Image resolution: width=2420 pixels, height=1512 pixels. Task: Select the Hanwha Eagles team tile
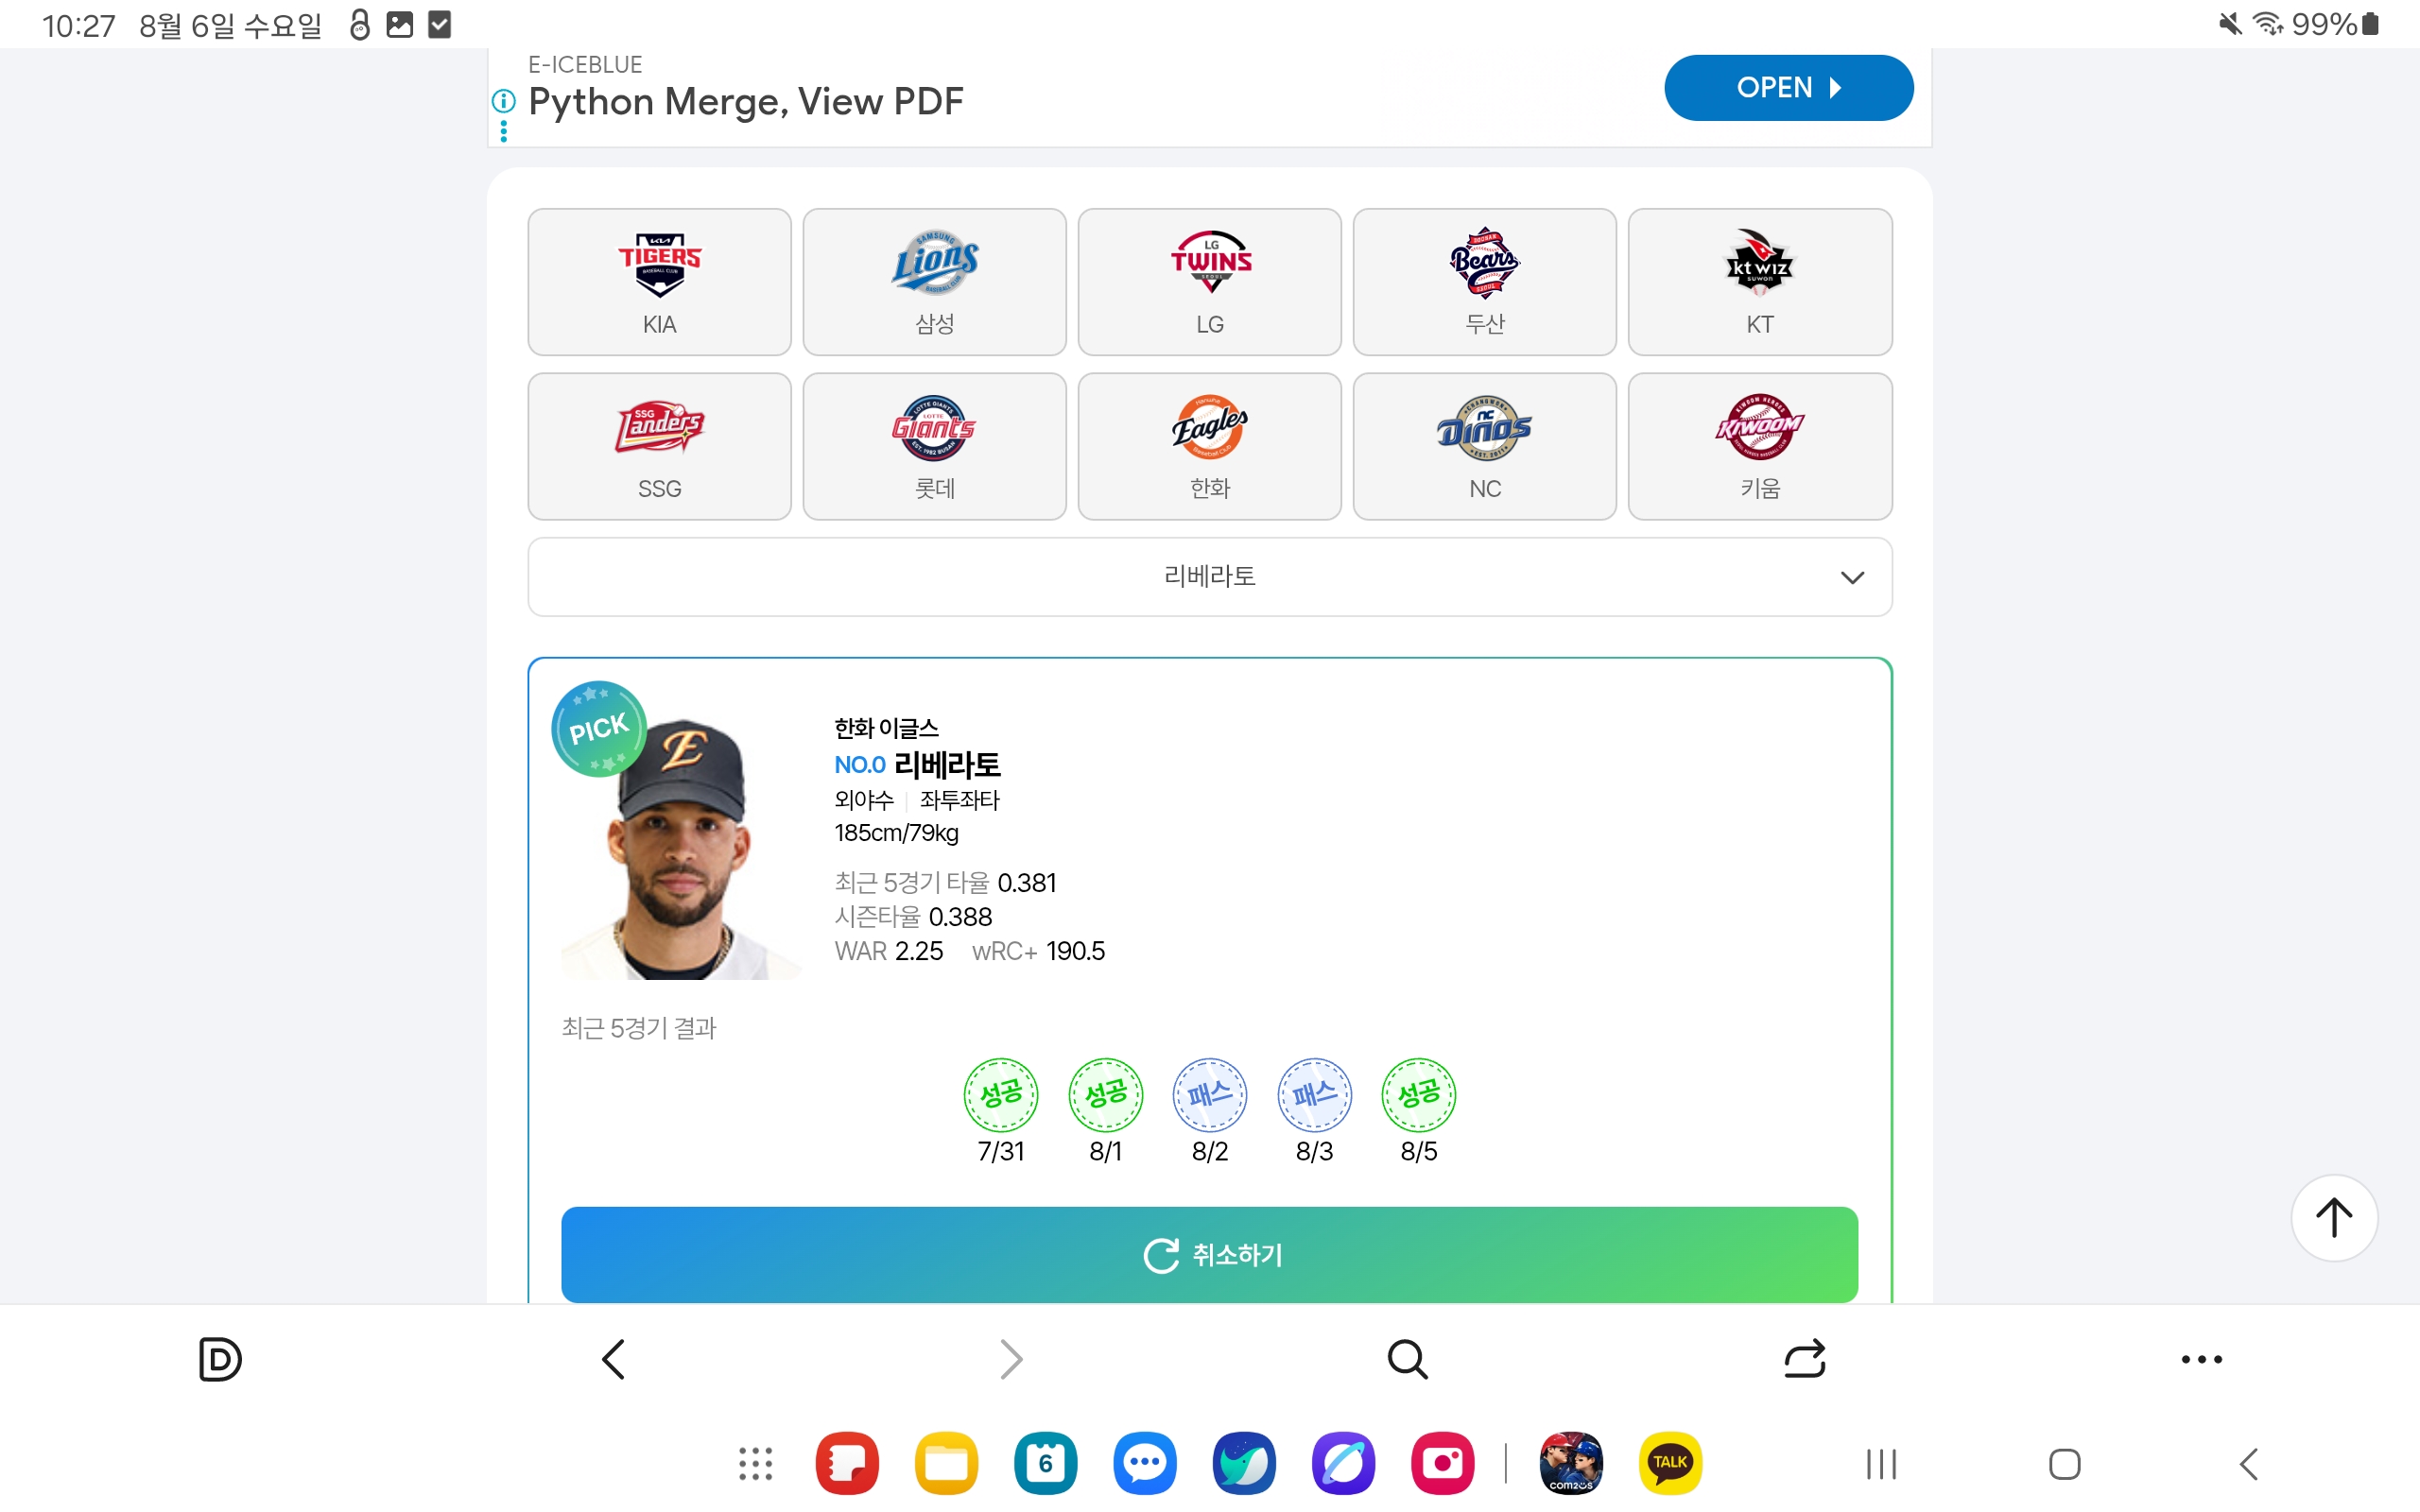click(1209, 446)
